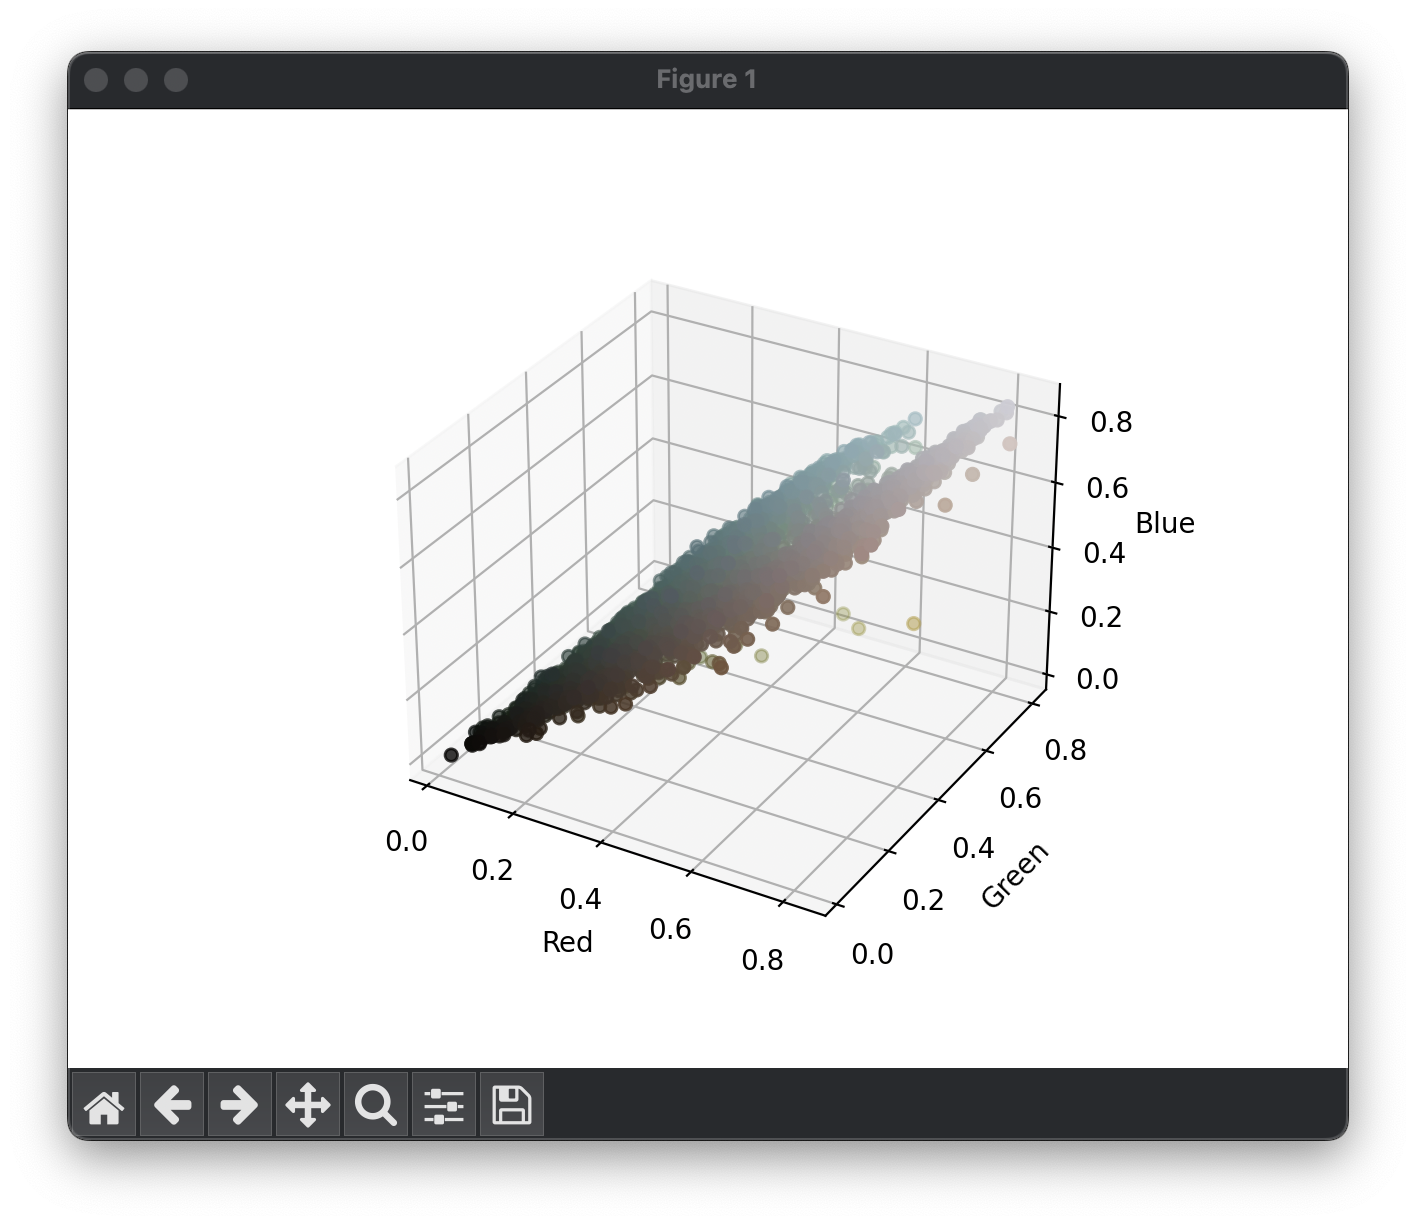This screenshot has width=1416, height=1224.
Task: Click the 0.0 tick on the Blue axis
Action: [1097, 679]
